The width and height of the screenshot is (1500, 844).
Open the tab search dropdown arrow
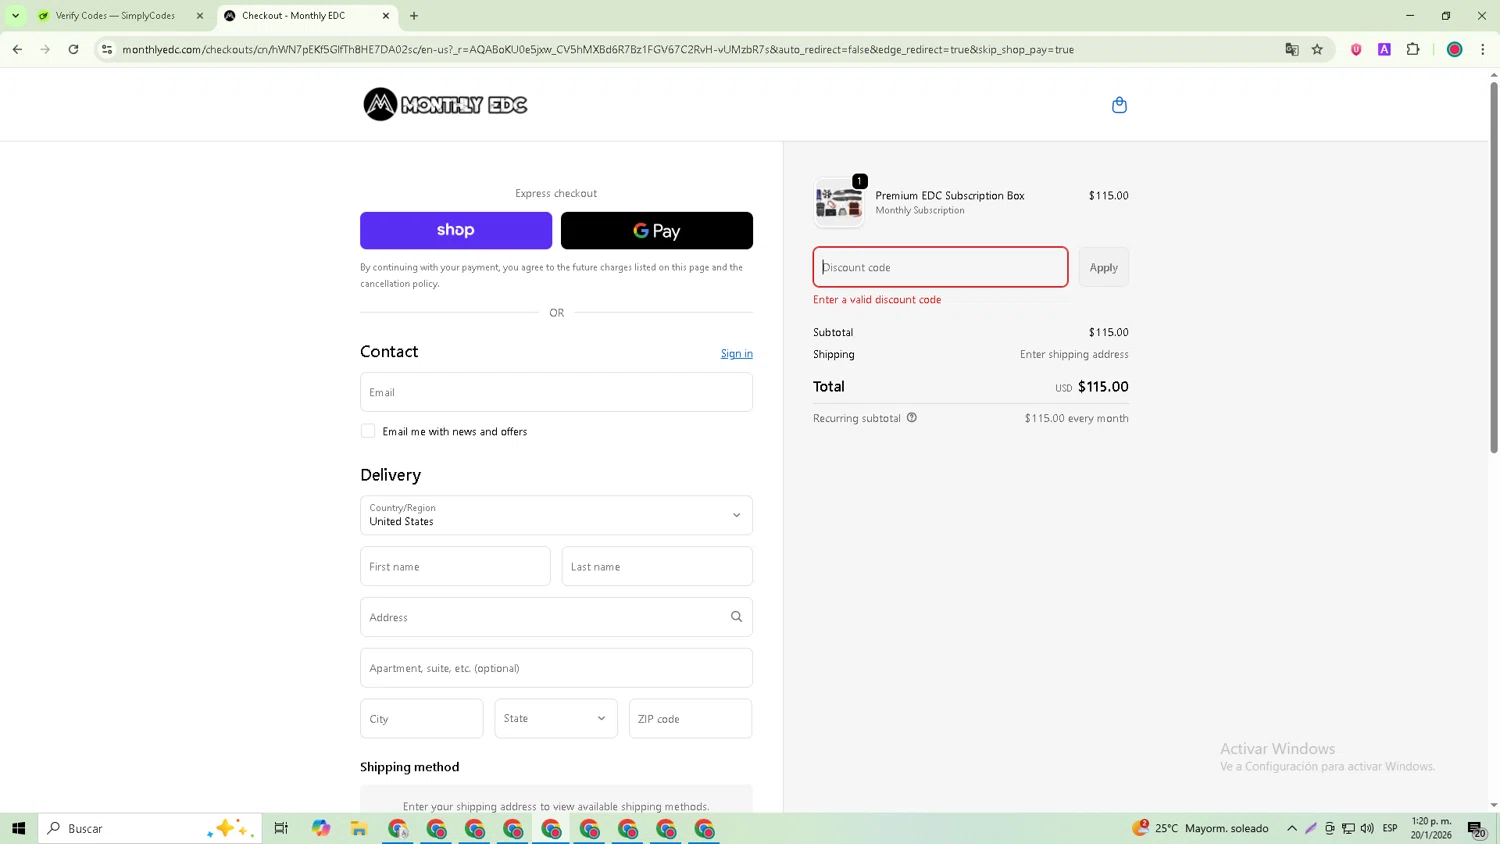click(15, 16)
